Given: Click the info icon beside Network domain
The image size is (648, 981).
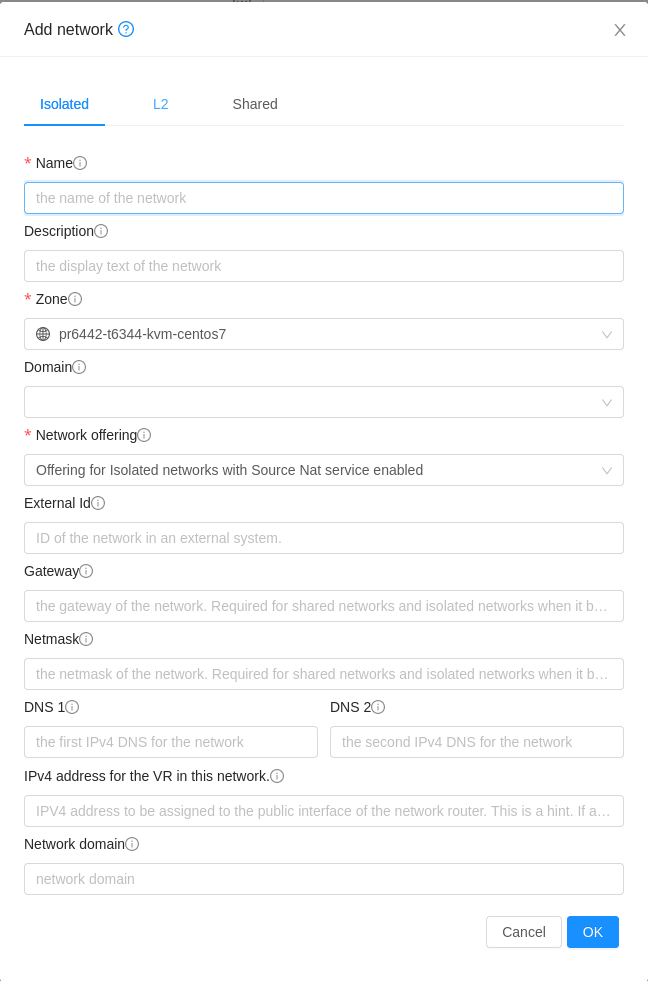Looking at the screenshot, I should [131, 844].
